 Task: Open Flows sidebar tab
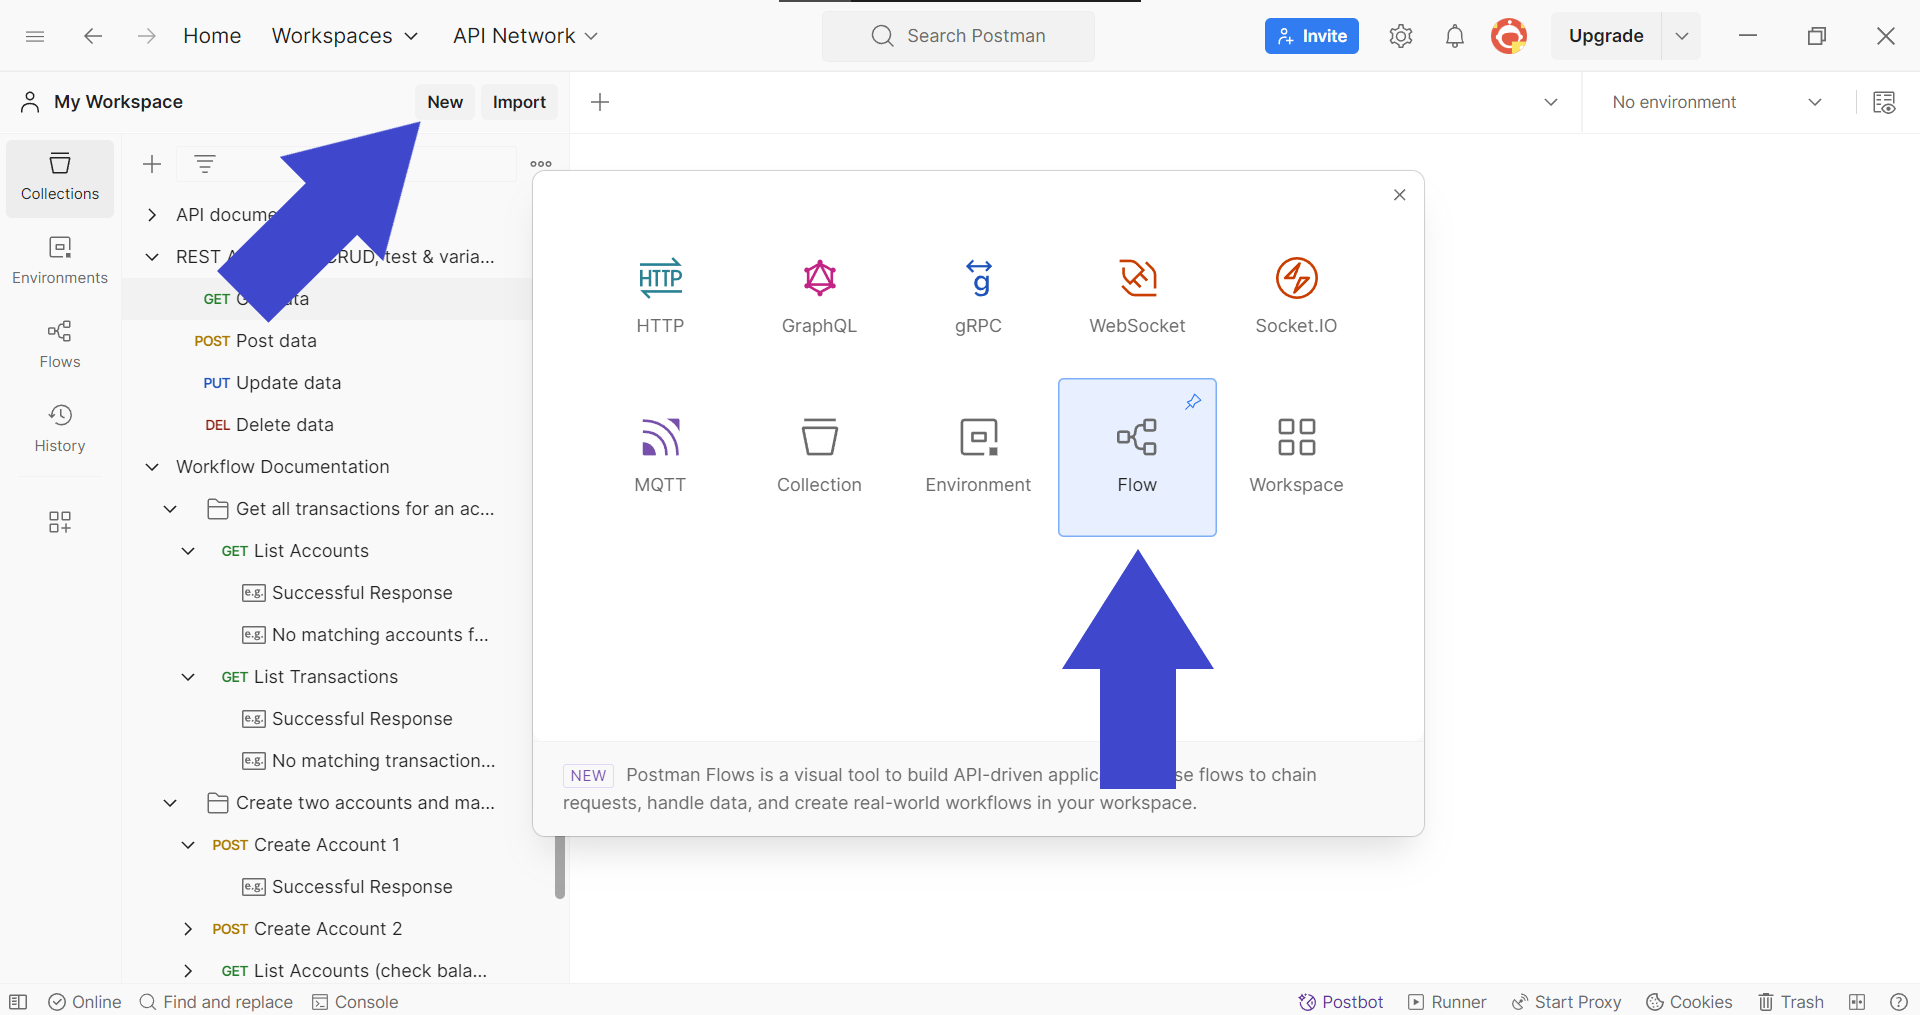[x=60, y=345]
